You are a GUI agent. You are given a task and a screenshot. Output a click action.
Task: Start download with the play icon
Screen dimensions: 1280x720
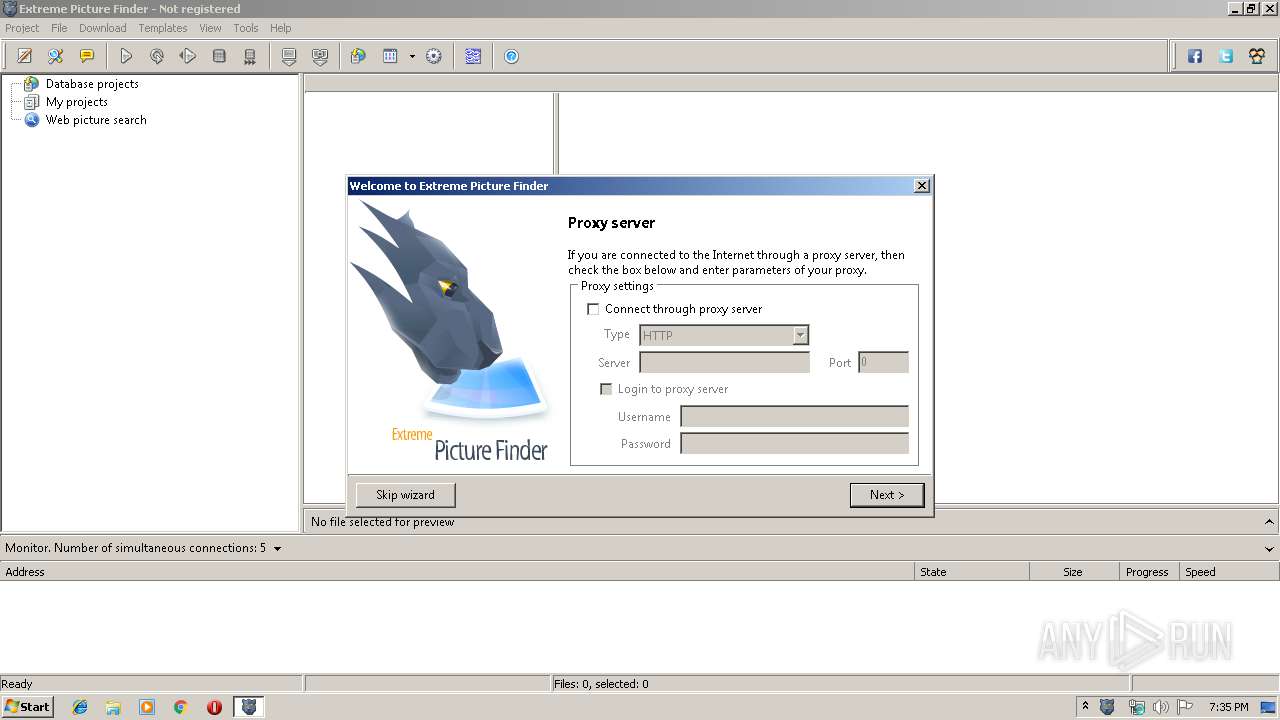pyautogui.click(x=126, y=57)
